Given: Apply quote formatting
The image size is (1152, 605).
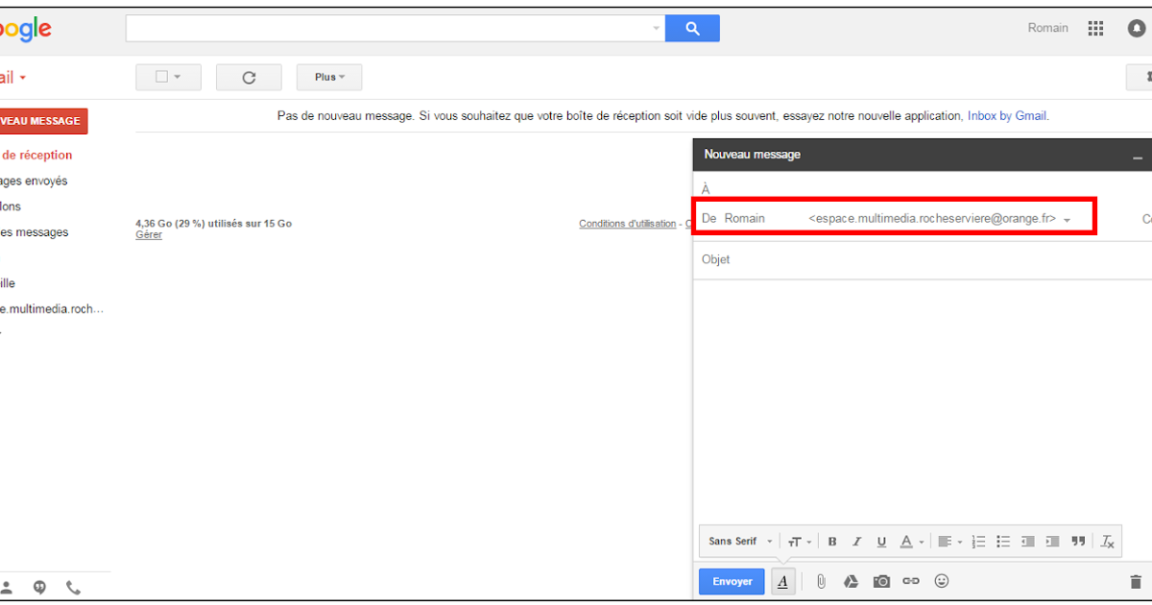Looking at the screenshot, I should pyautogui.click(x=1078, y=542).
